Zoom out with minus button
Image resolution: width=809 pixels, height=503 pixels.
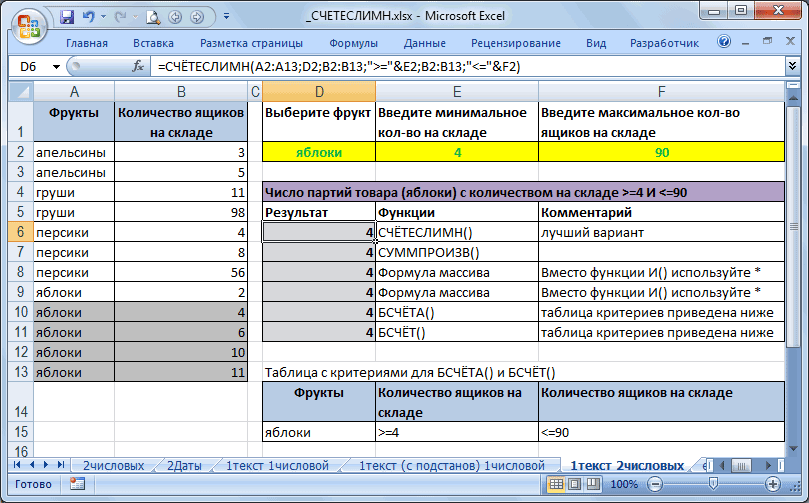point(655,484)
